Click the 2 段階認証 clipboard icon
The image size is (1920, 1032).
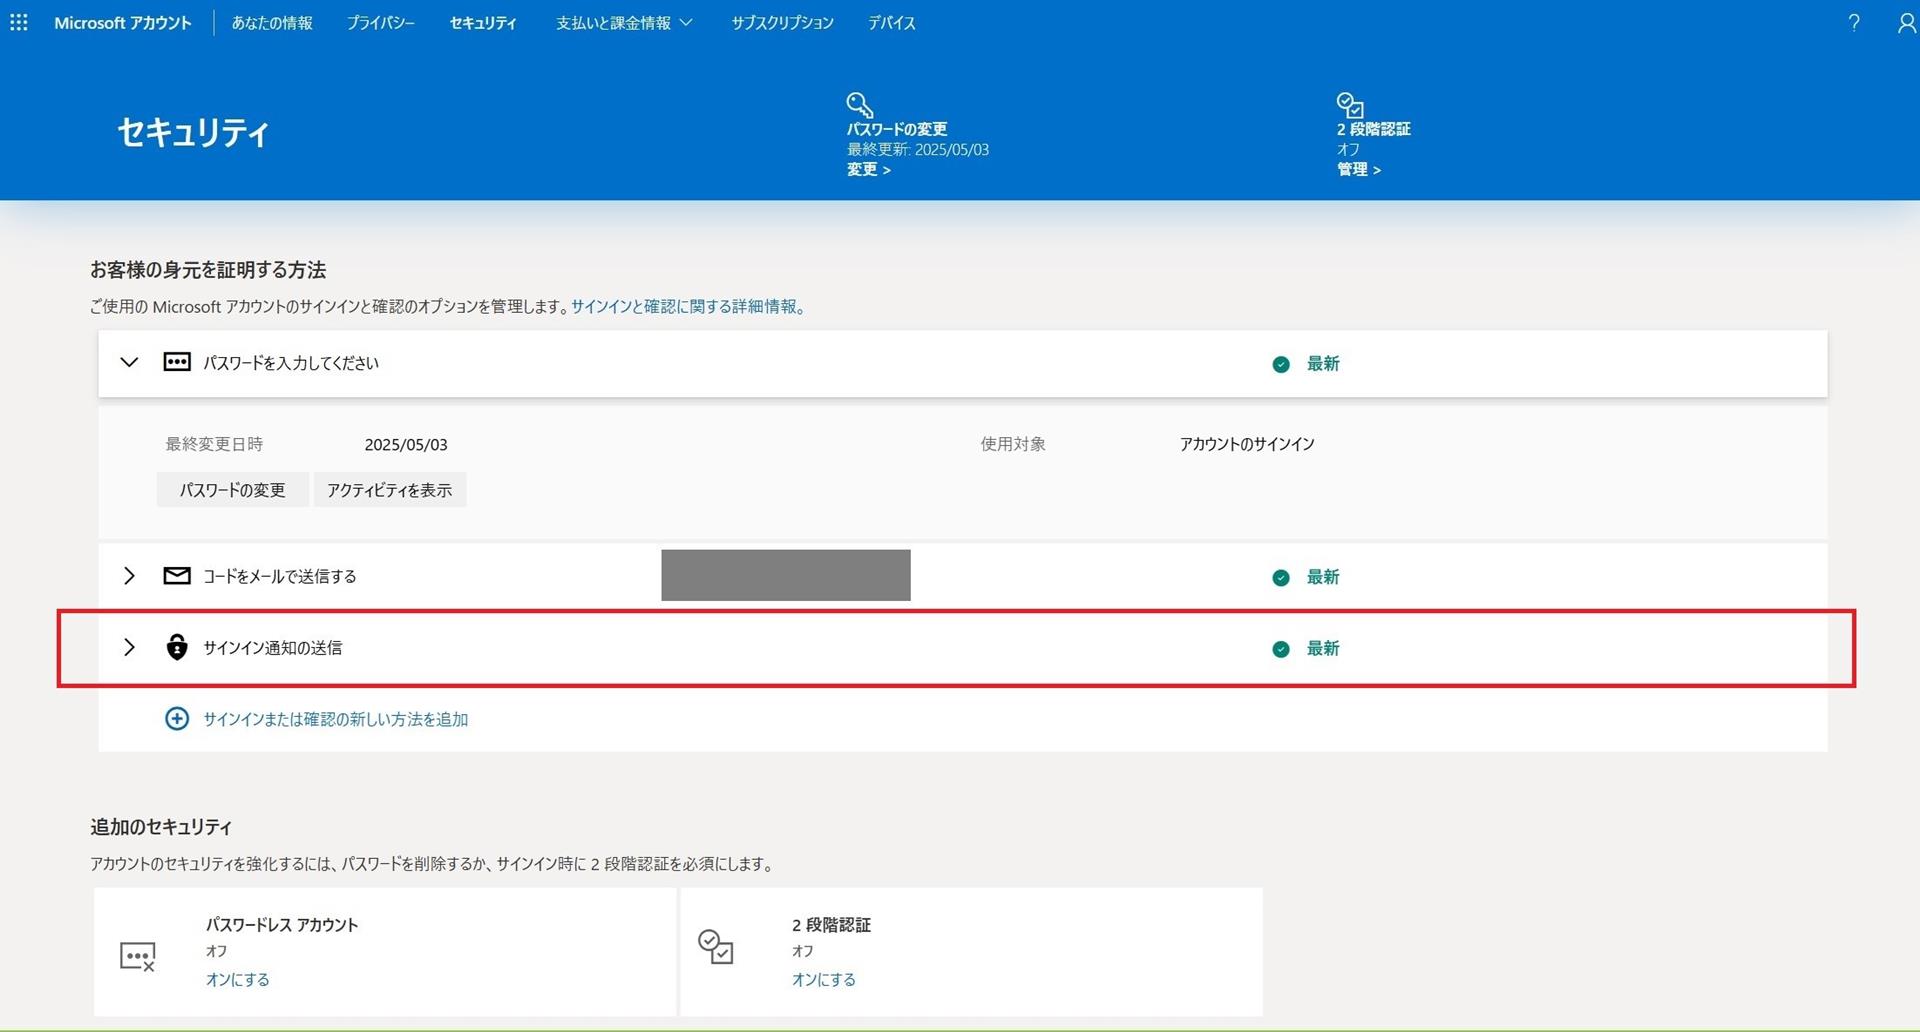tap(1349, 104)
